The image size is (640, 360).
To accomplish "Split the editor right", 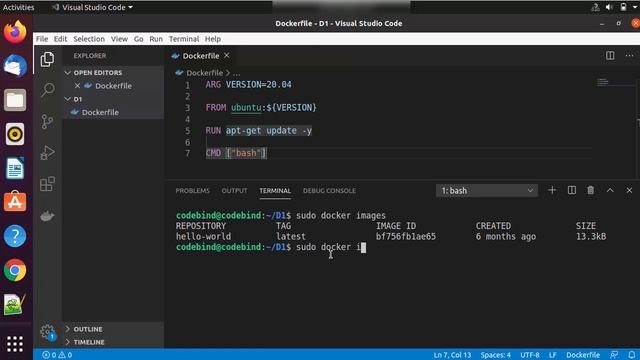I will click(x=610, y=56).
